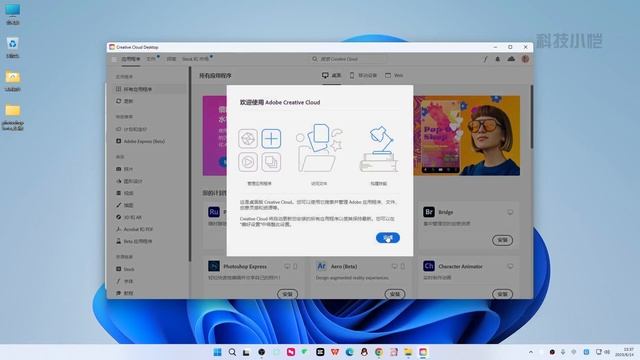
Task: Select the Web platform tab
Action: [394, 76]
